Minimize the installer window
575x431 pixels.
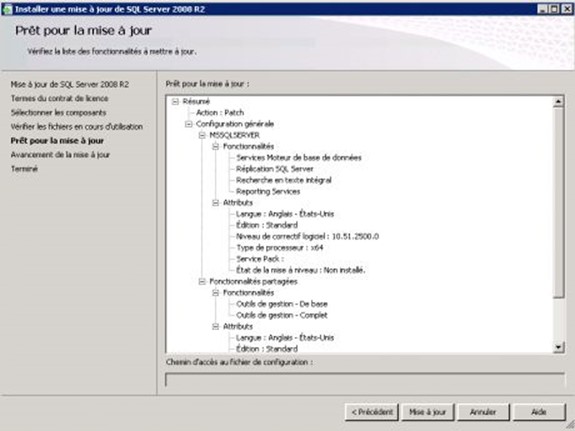click(542, 9)
